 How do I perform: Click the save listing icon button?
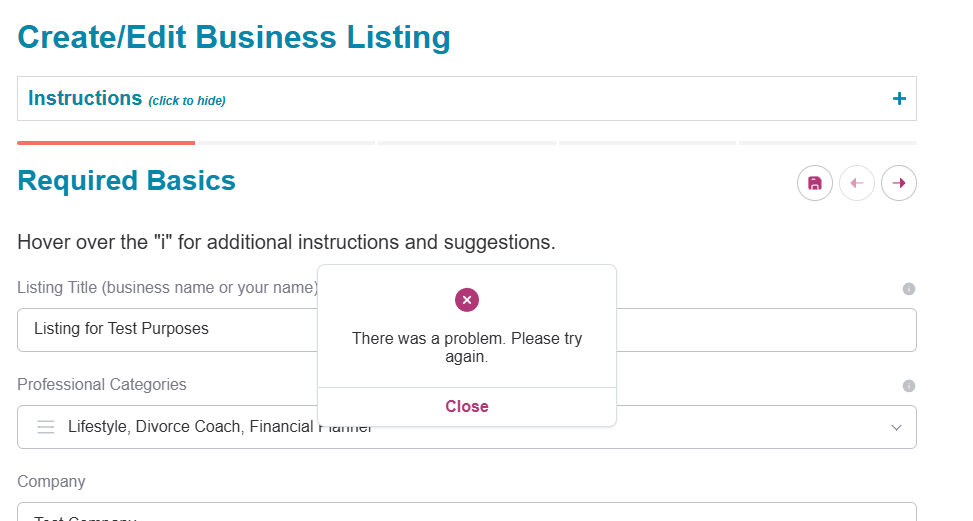[x=814, y=183]
